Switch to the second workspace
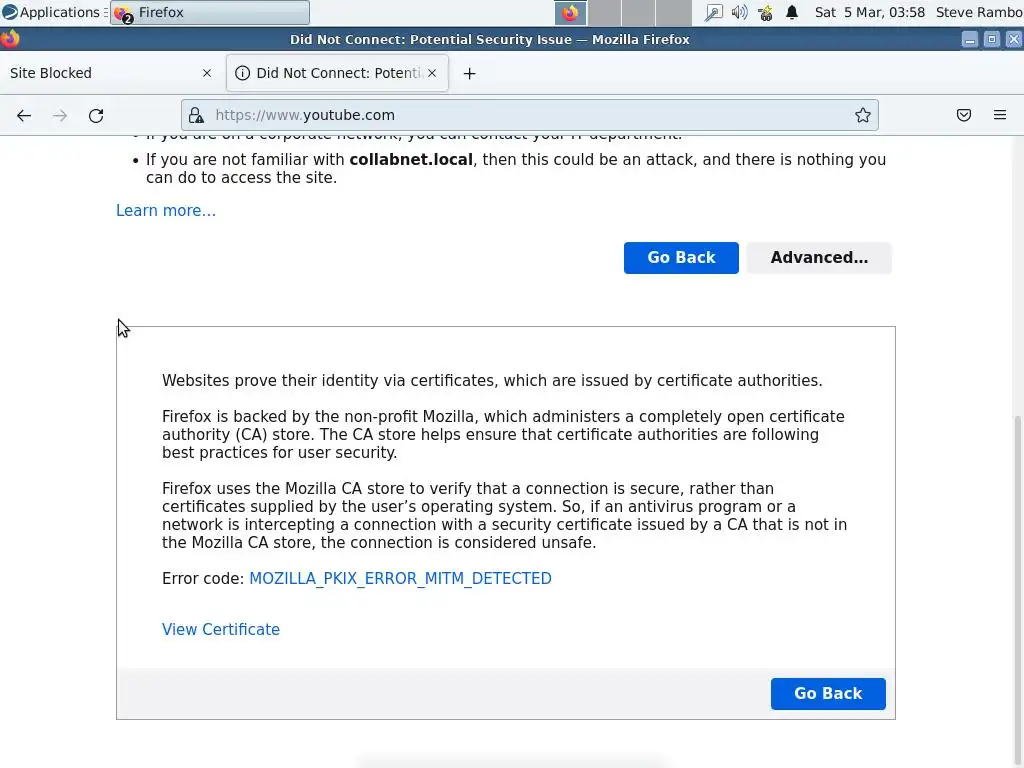 pos(605,12)
